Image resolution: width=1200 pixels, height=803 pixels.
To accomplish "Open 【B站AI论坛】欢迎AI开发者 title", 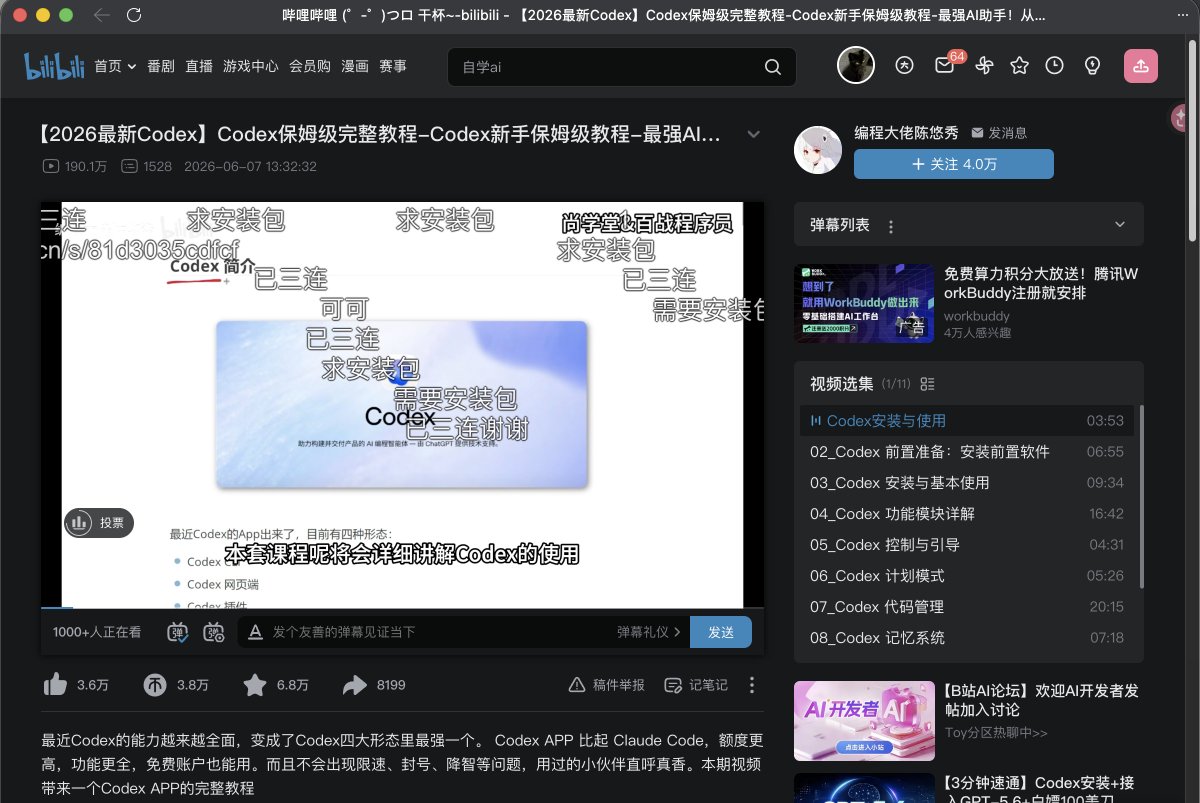I will click(1040, 700).
